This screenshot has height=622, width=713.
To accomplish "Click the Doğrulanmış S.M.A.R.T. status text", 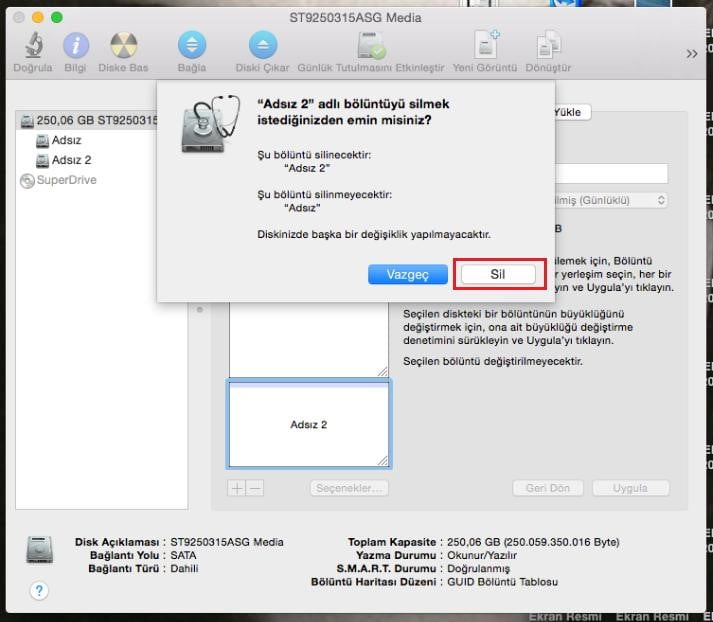I will click(478, 569).
